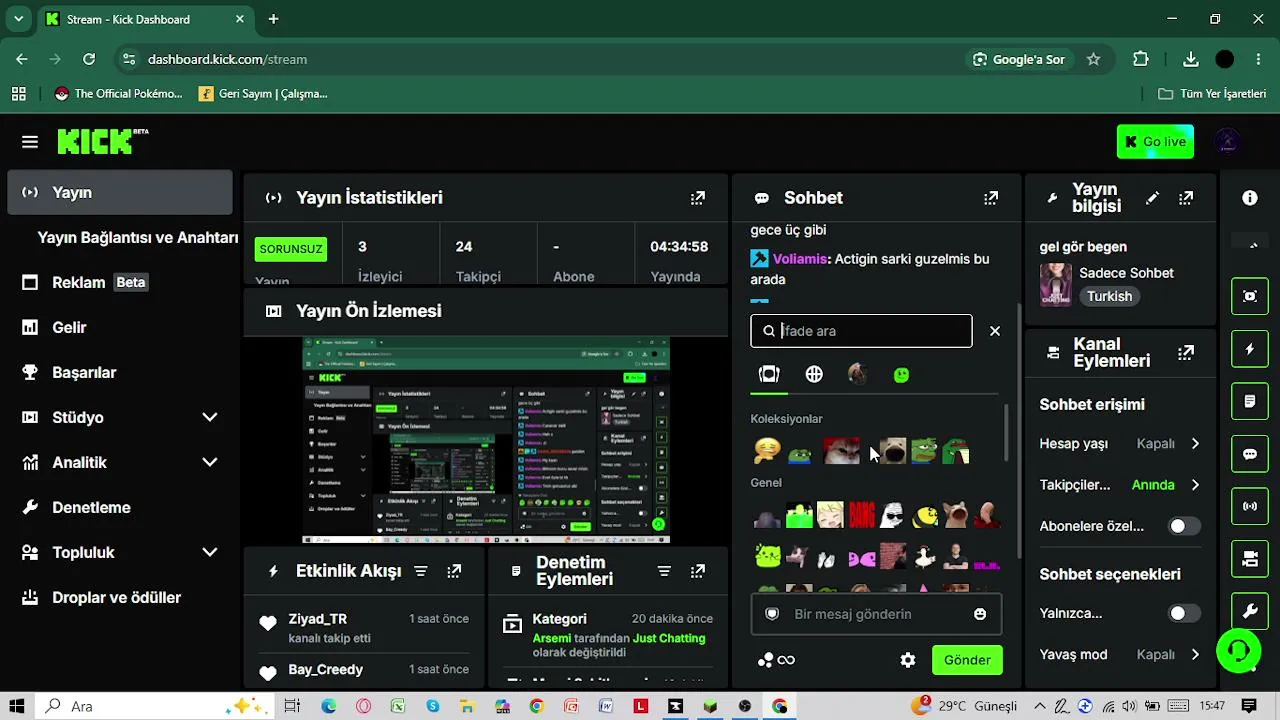Select Yayın in the sidebar
This screenshot has height=720, width=1280.
[x=119, y=193]
